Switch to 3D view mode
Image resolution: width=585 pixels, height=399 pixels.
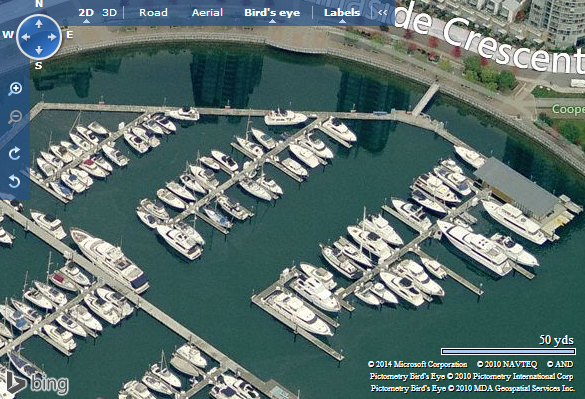(x=110, y=13)
